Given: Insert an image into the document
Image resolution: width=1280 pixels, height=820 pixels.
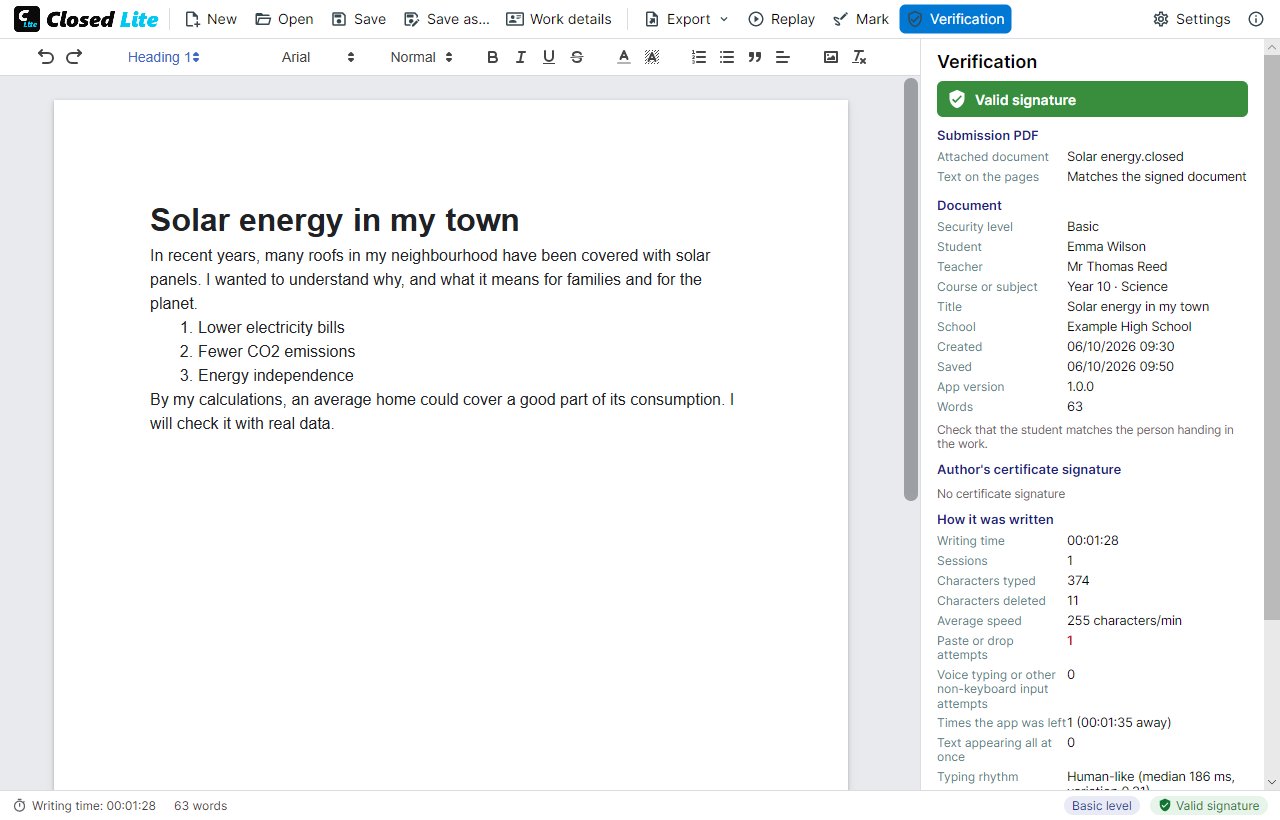Looking at the screenshot, I should 831,57.
